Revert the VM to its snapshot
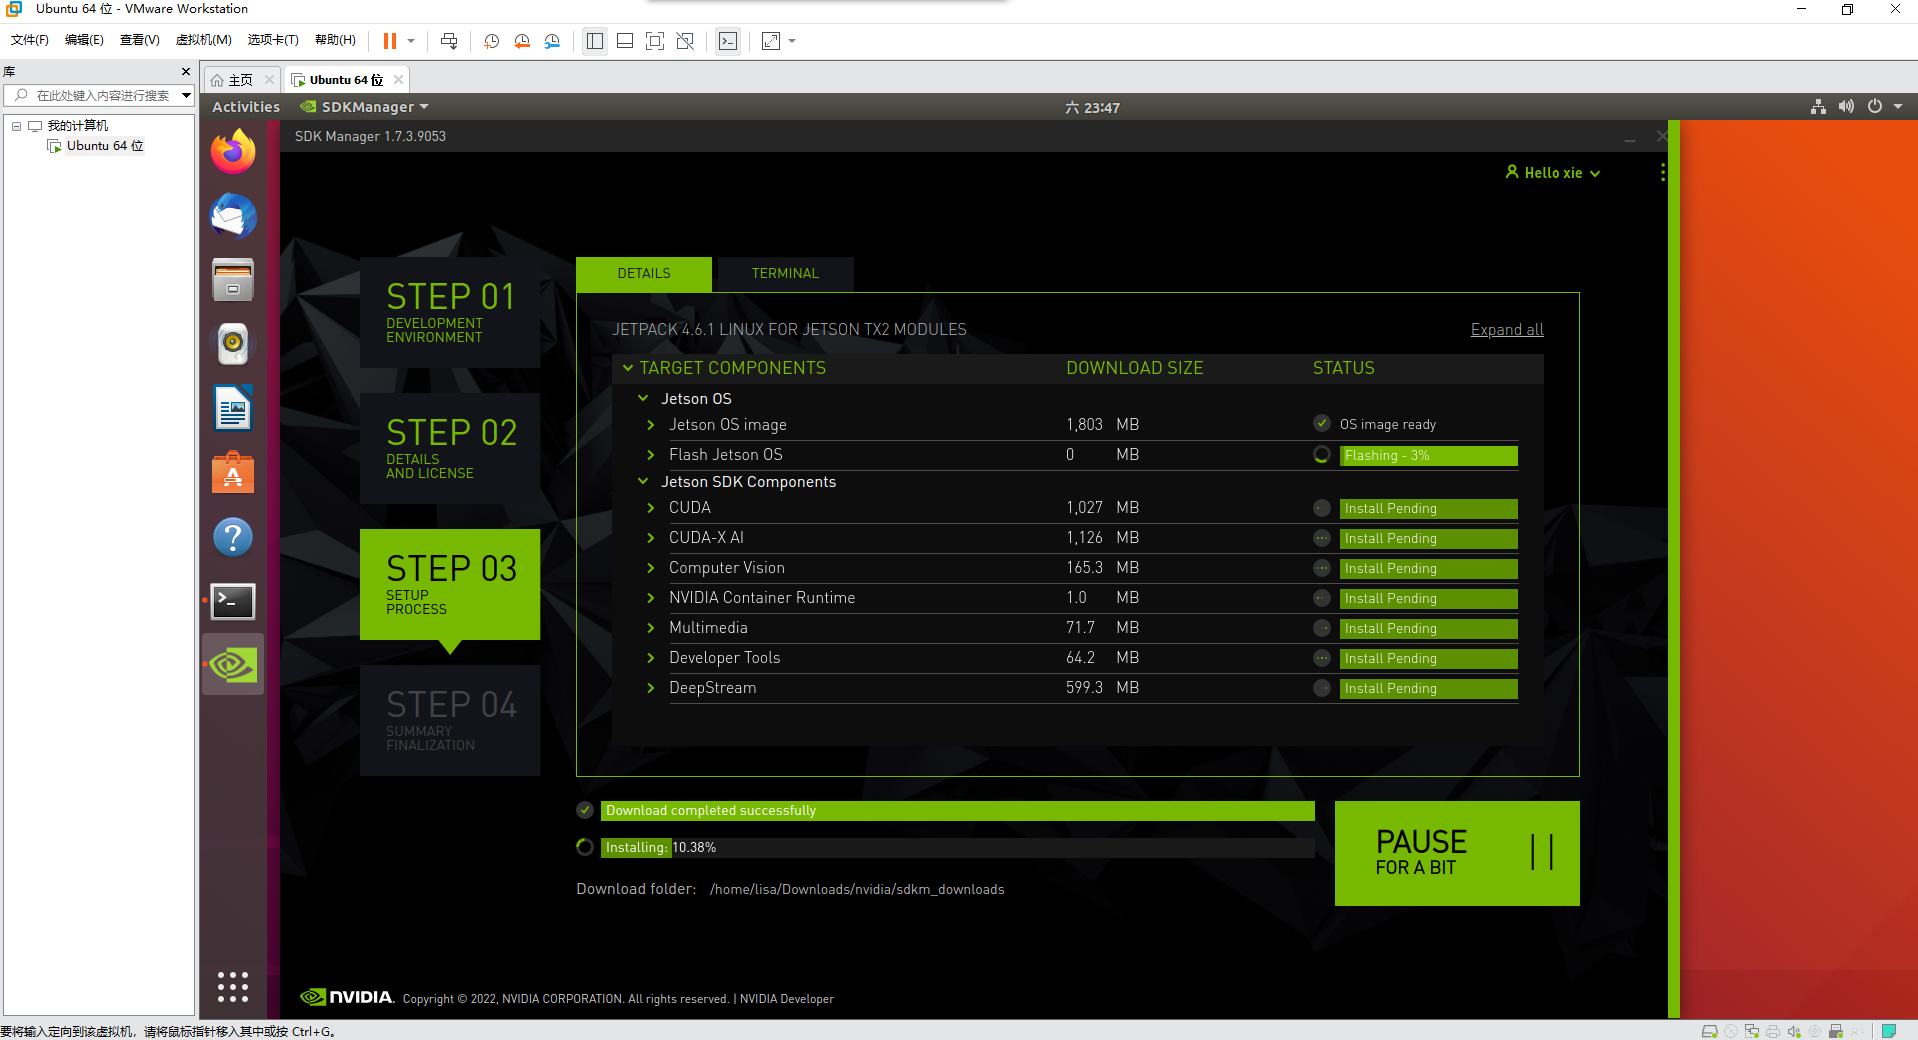Image resolution: width=1918 pixels, height=1040 pixels. [x=521, y=41]
